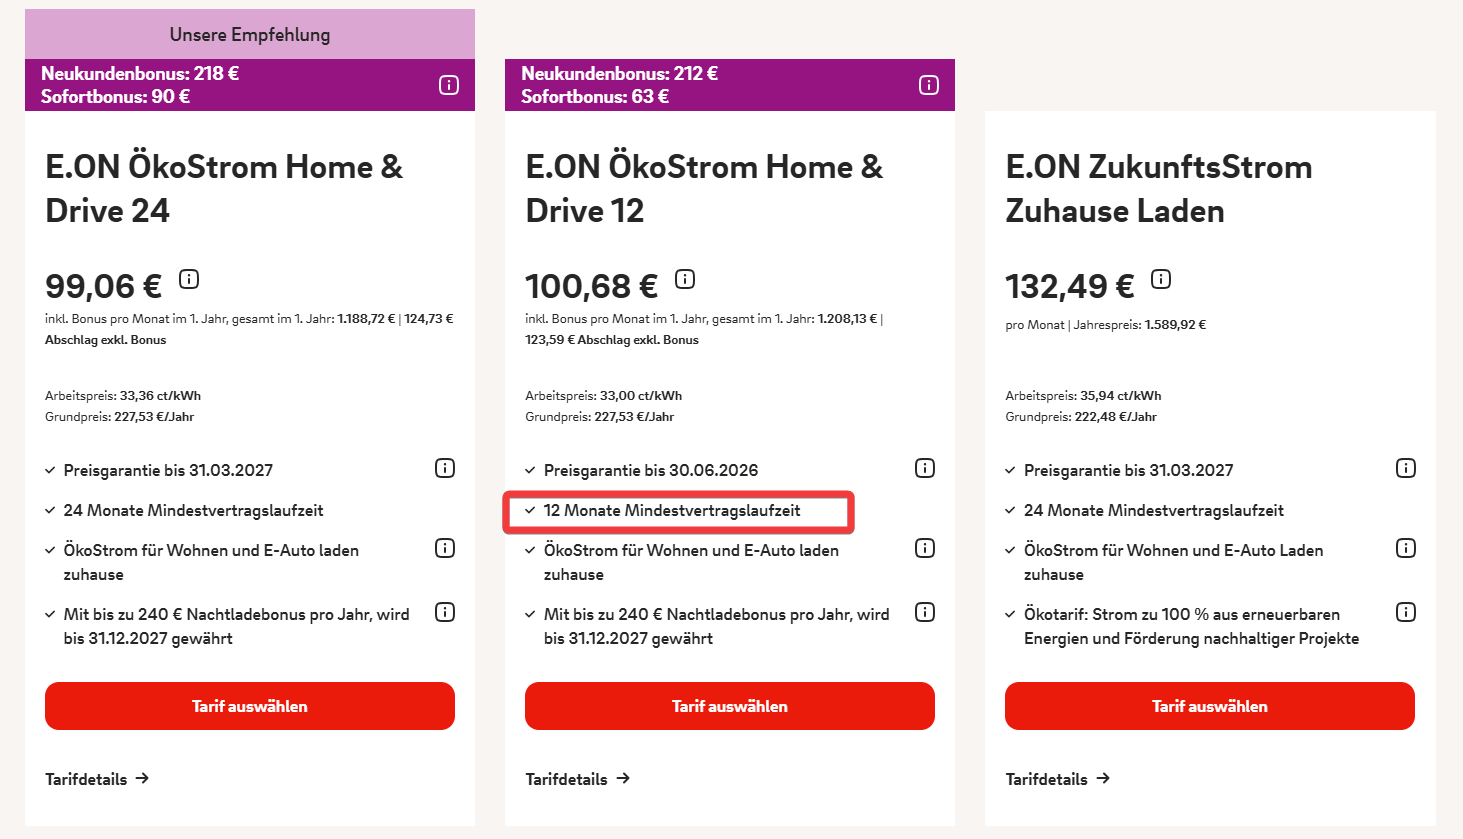The width and height of the screenshot is (1463, 839).
Task: Open info icon beside Neukundenbonus 218 €
Action: point(449,85)
